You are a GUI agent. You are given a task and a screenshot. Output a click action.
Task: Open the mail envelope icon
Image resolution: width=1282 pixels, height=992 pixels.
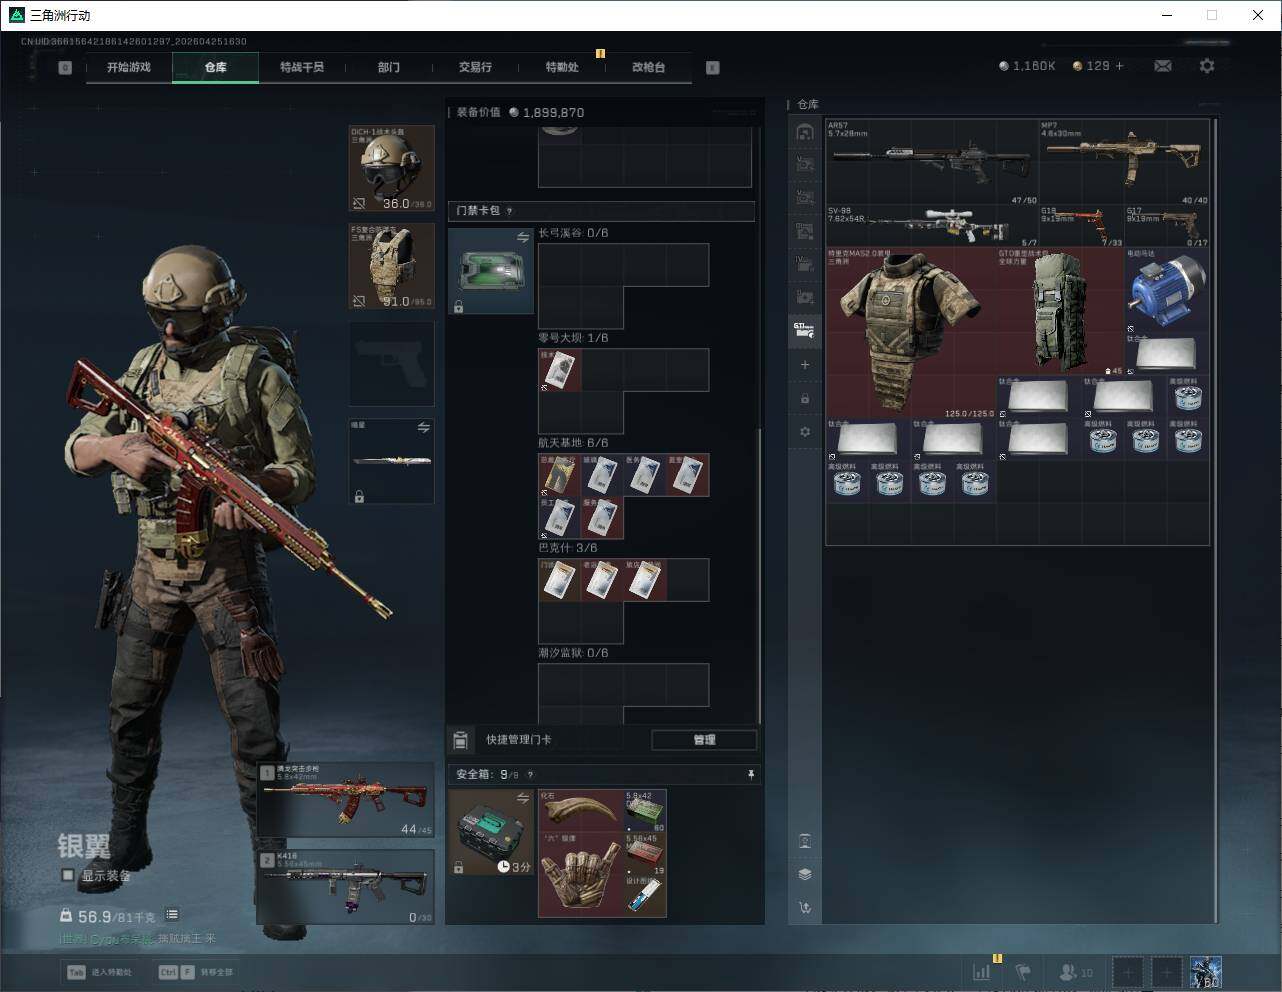coord(1163,66)
